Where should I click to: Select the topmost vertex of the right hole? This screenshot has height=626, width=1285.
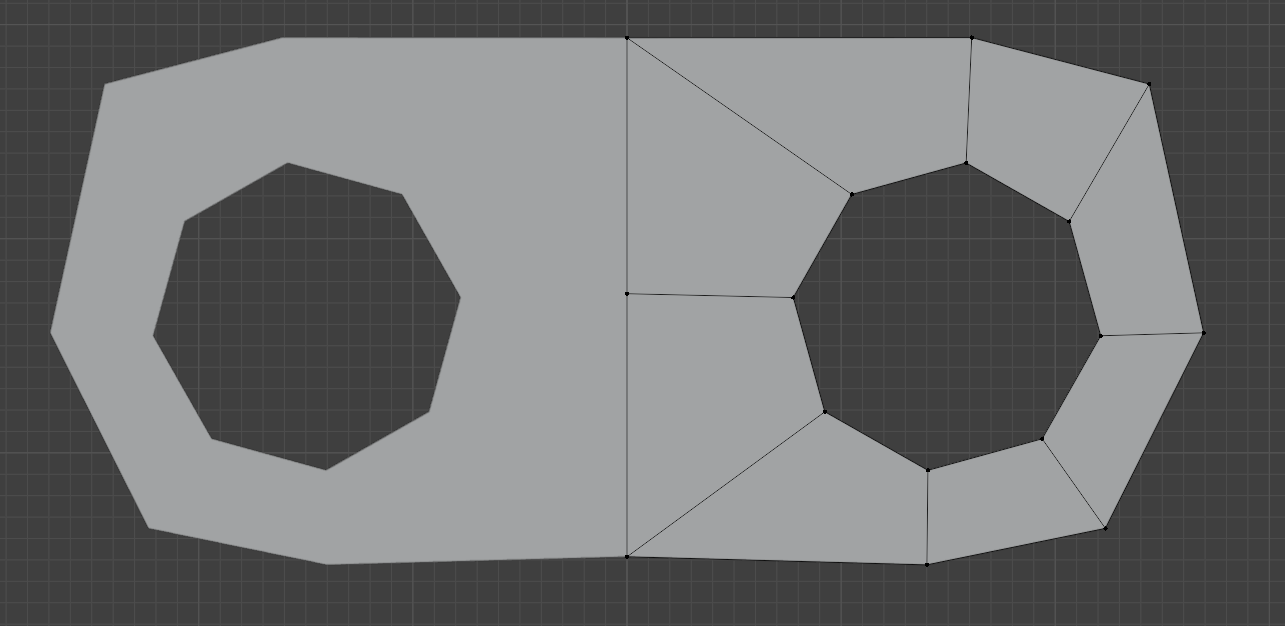pyautogui.click(x=966, y=162)
